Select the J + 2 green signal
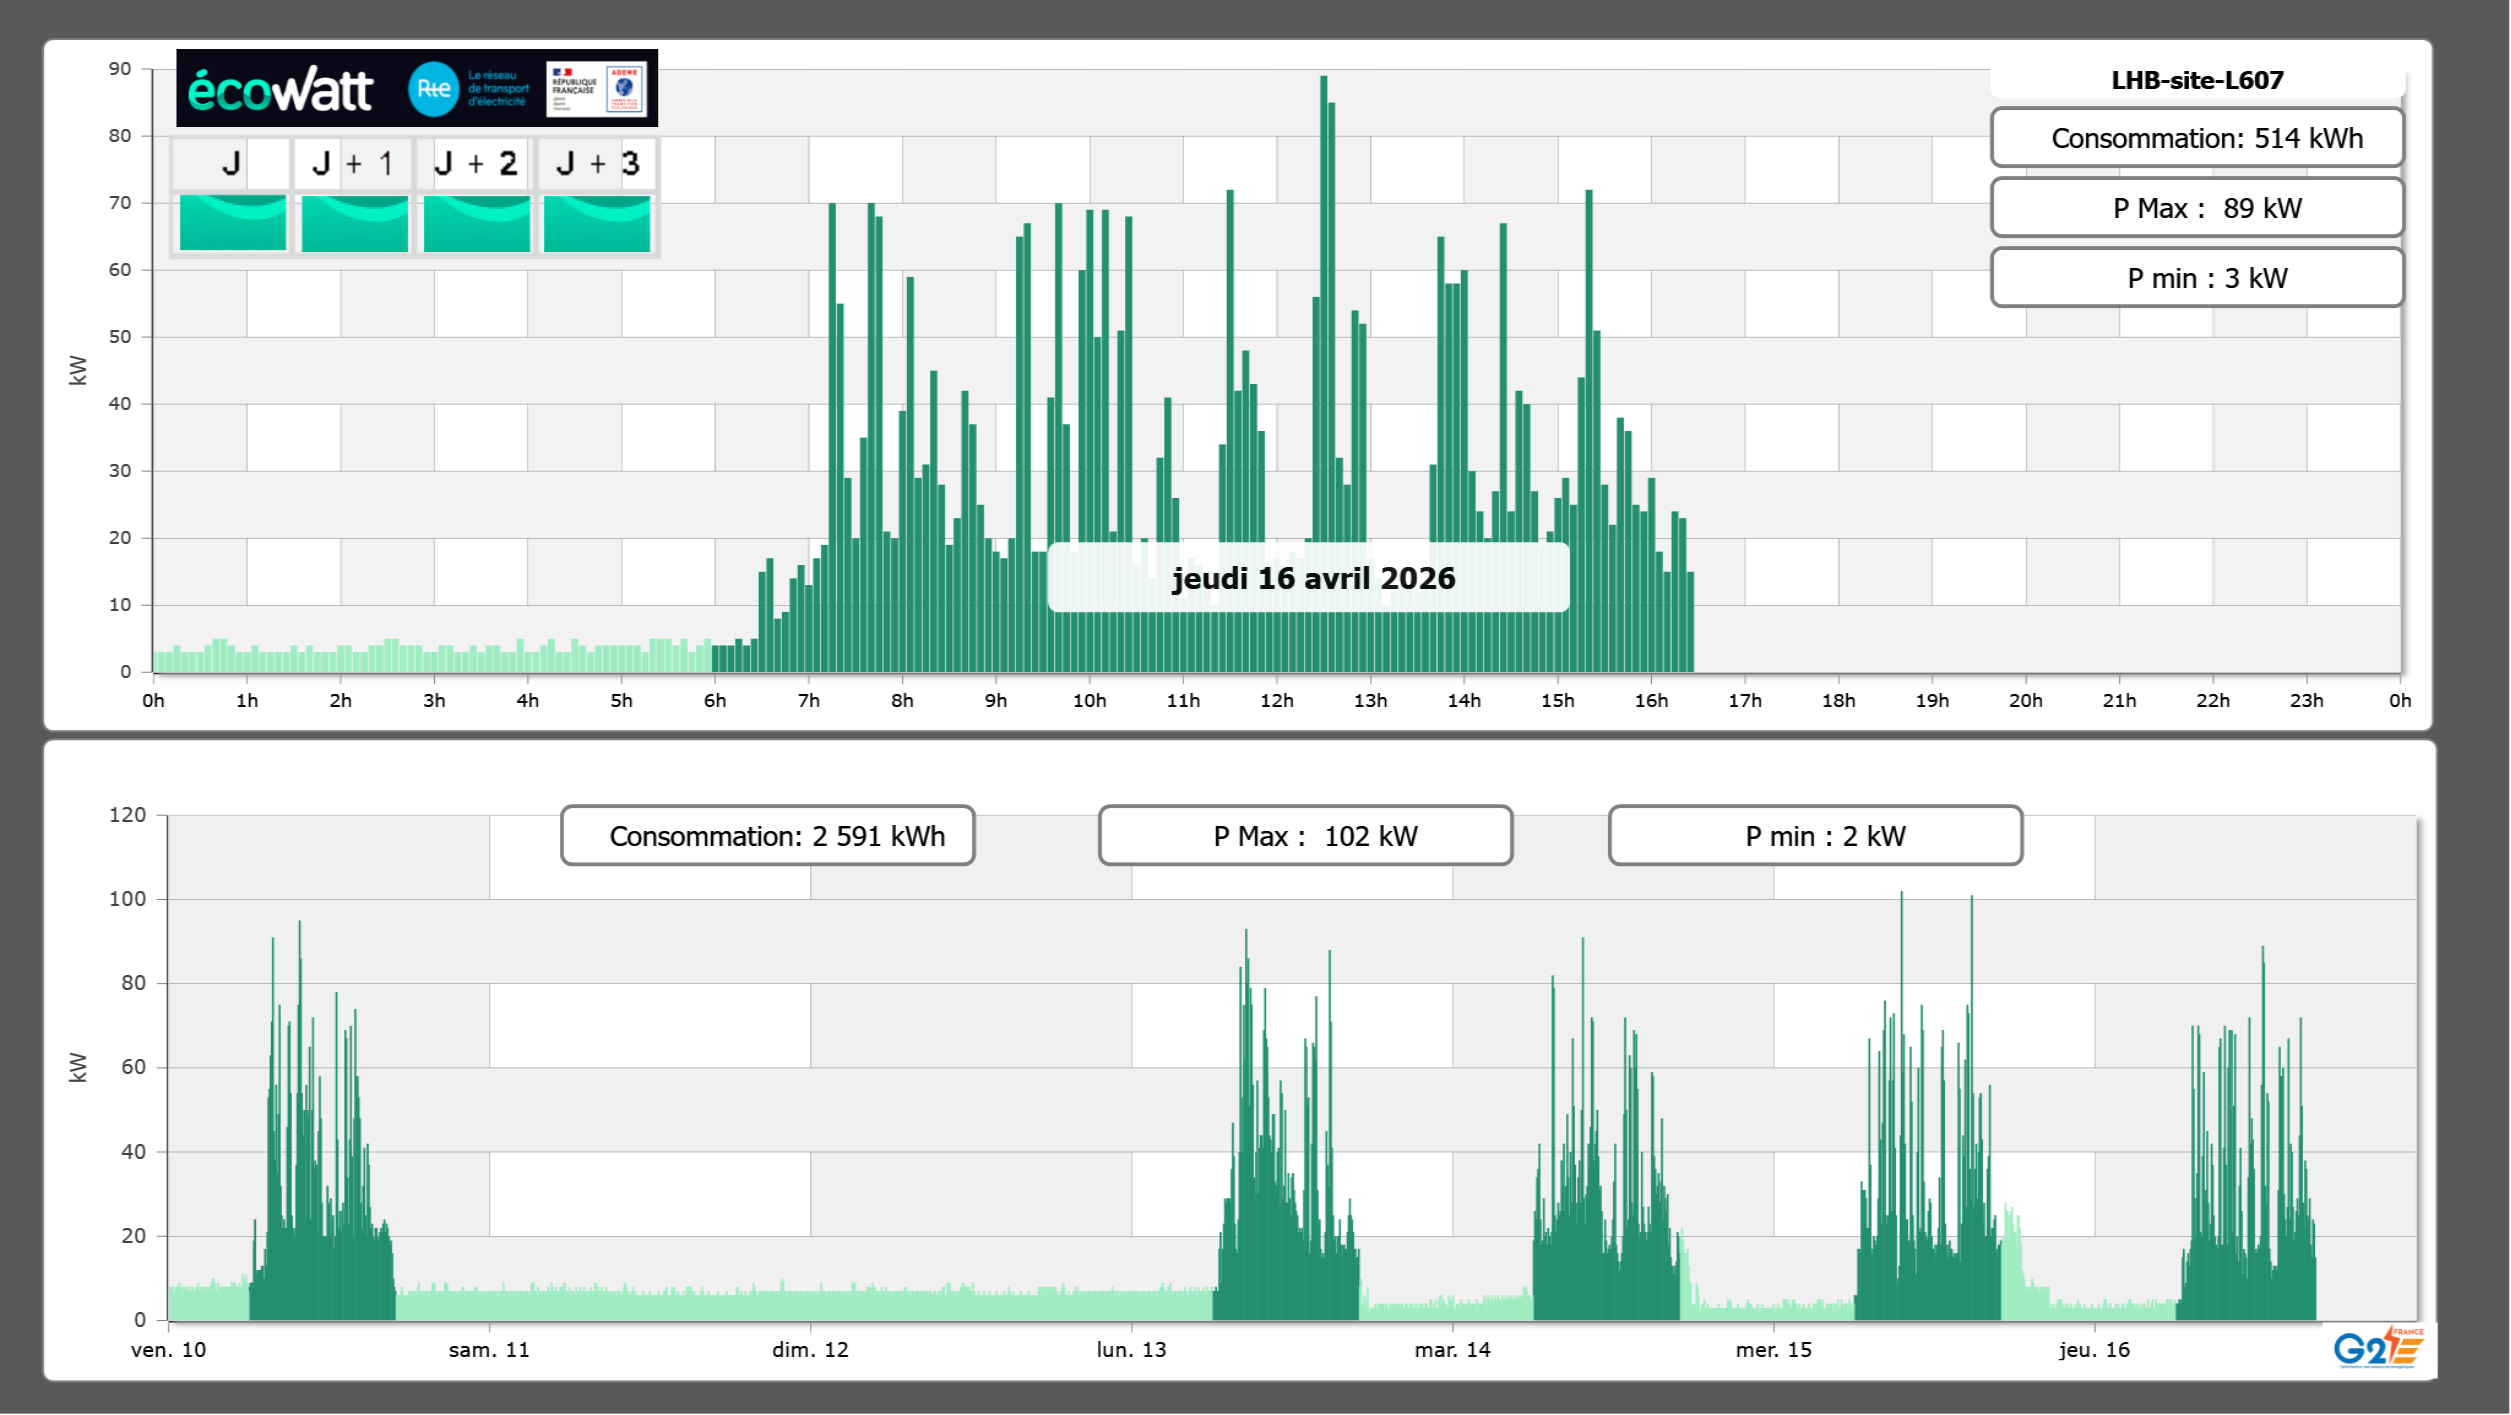2511x1415 pixels. [x=476, y=223]
